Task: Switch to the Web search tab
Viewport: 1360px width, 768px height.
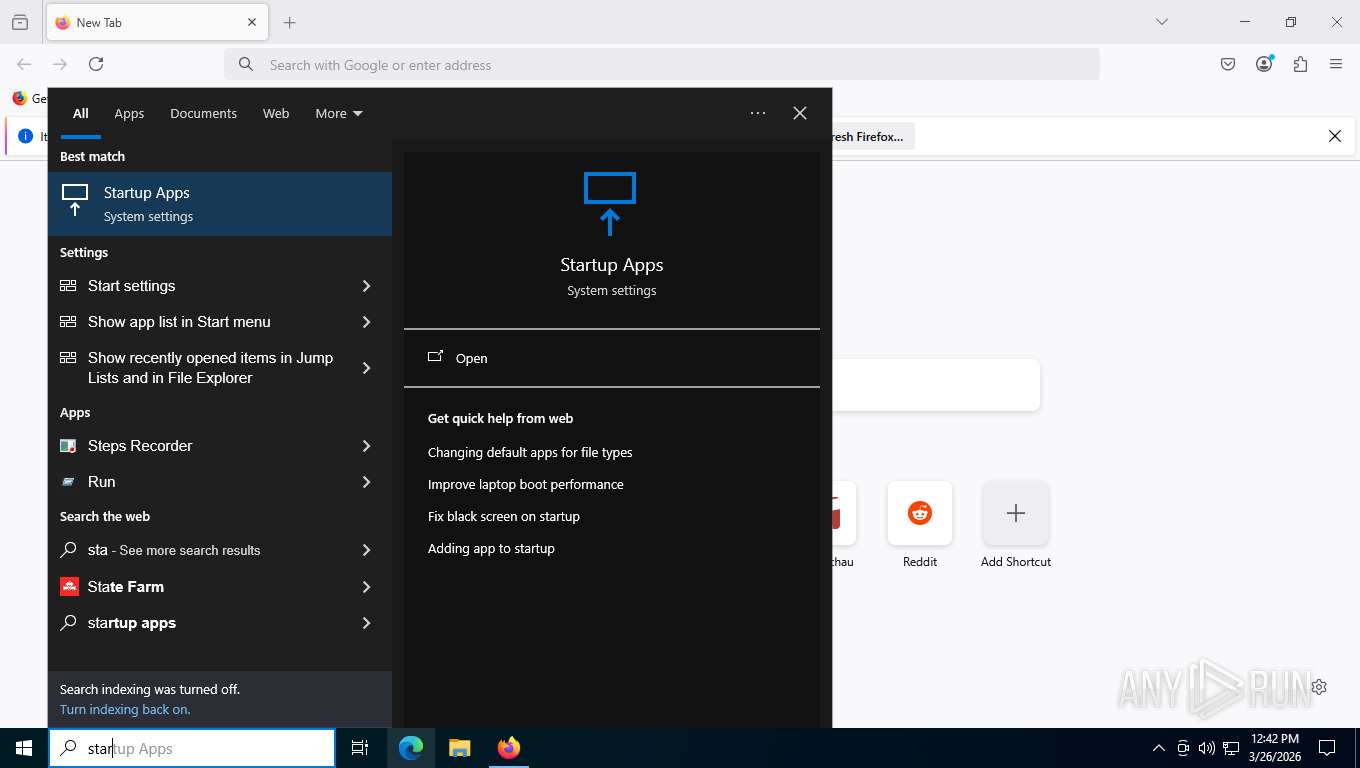Action: coord(276,113)
